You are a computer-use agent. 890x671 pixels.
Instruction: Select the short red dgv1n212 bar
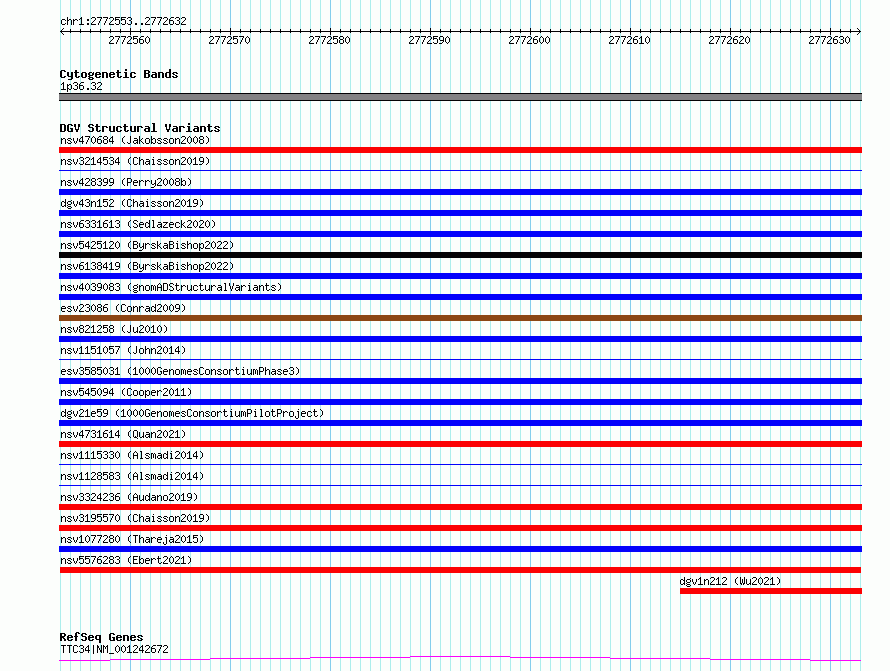771,591
